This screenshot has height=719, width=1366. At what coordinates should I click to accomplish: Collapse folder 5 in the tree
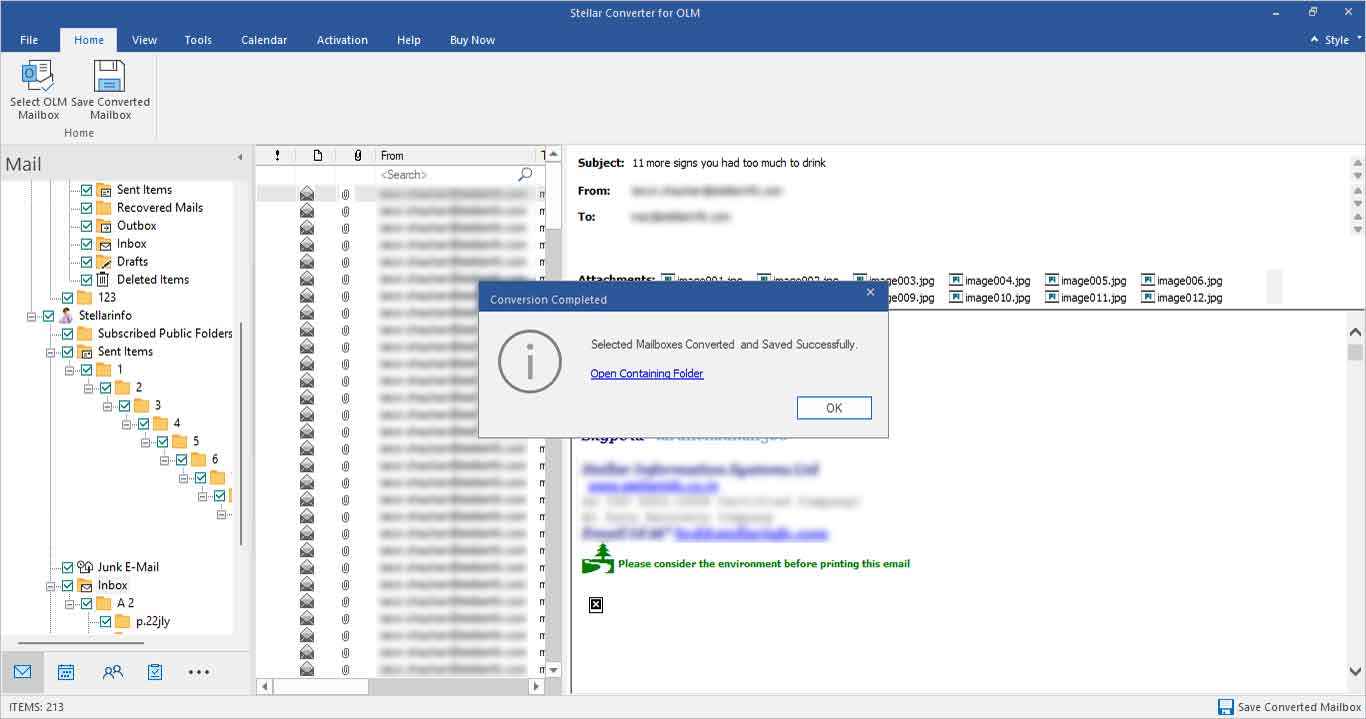click(147, 442)
